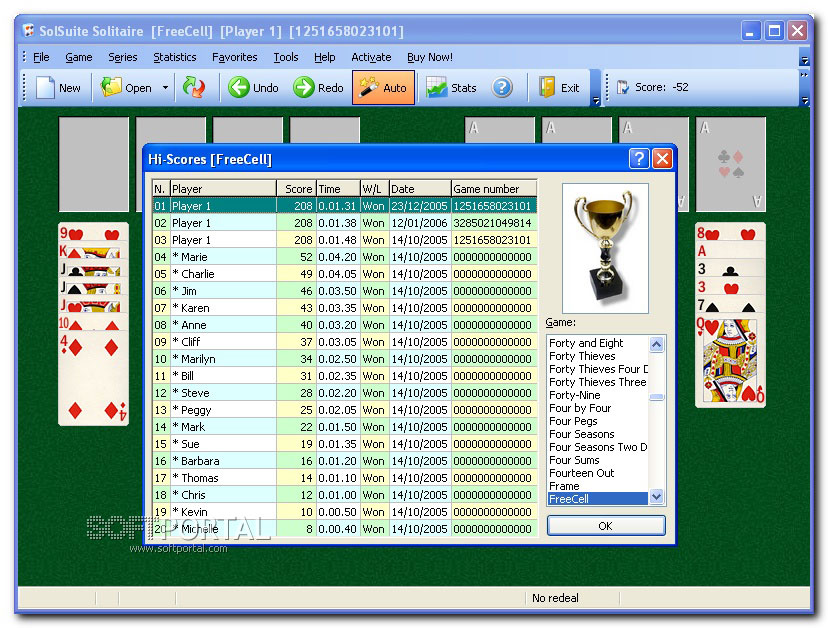Expand the main toolbar overflow chevron
Image resolution: width=828 pixels, height=628 pixels.
point(596,99)
